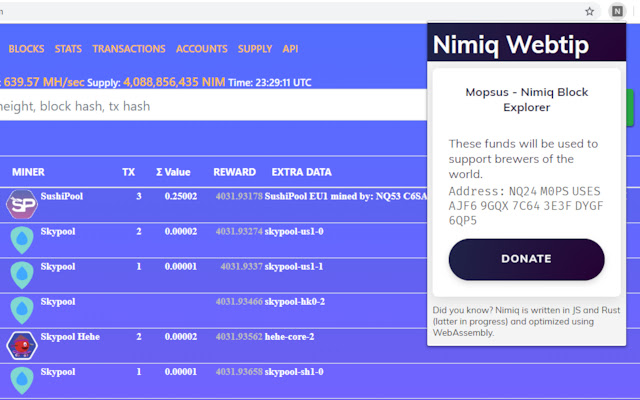The height and width of the screenshot is (400, 640).
Task: Click the skypool-us1-1 extra data text
Action: click(294, 267)
